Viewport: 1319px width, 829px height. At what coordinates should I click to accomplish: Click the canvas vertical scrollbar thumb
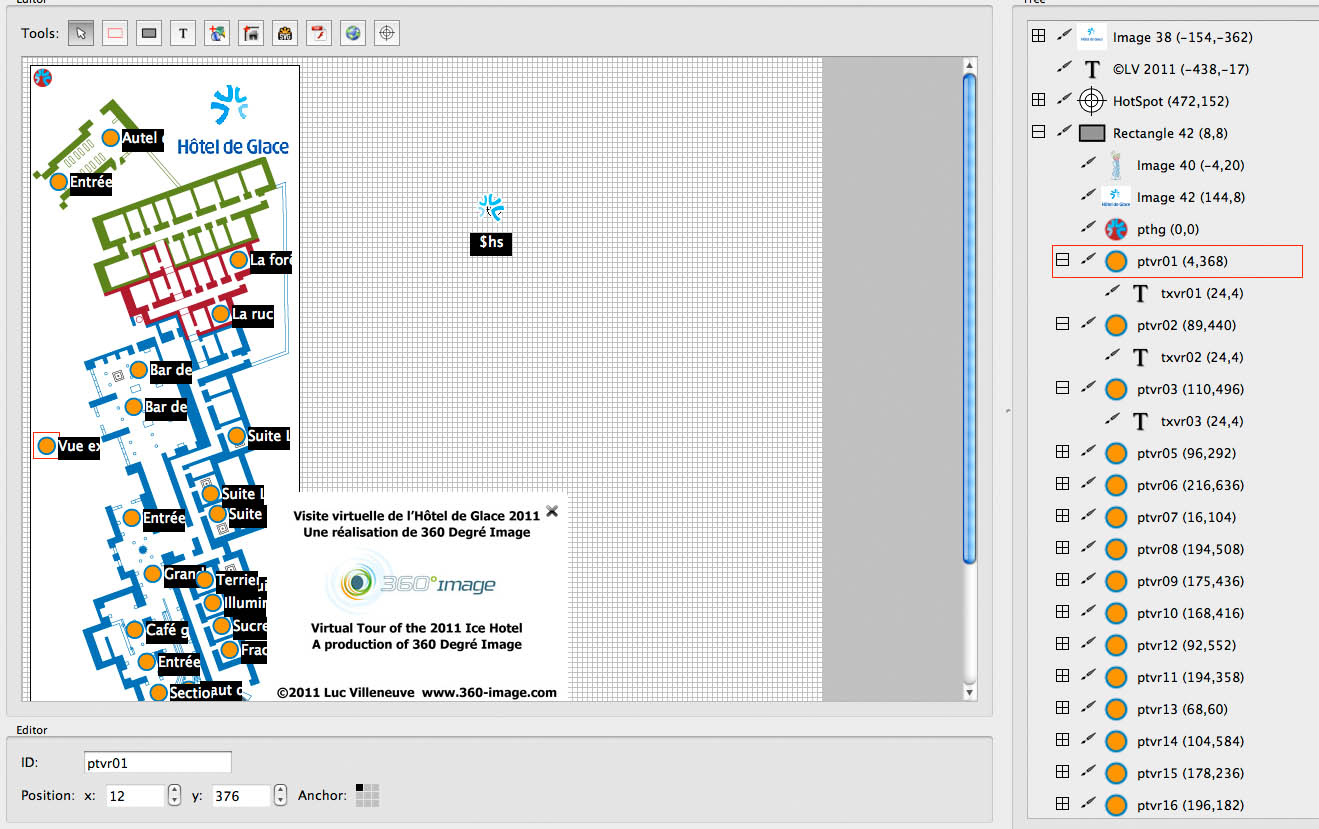tap(968, 318)
